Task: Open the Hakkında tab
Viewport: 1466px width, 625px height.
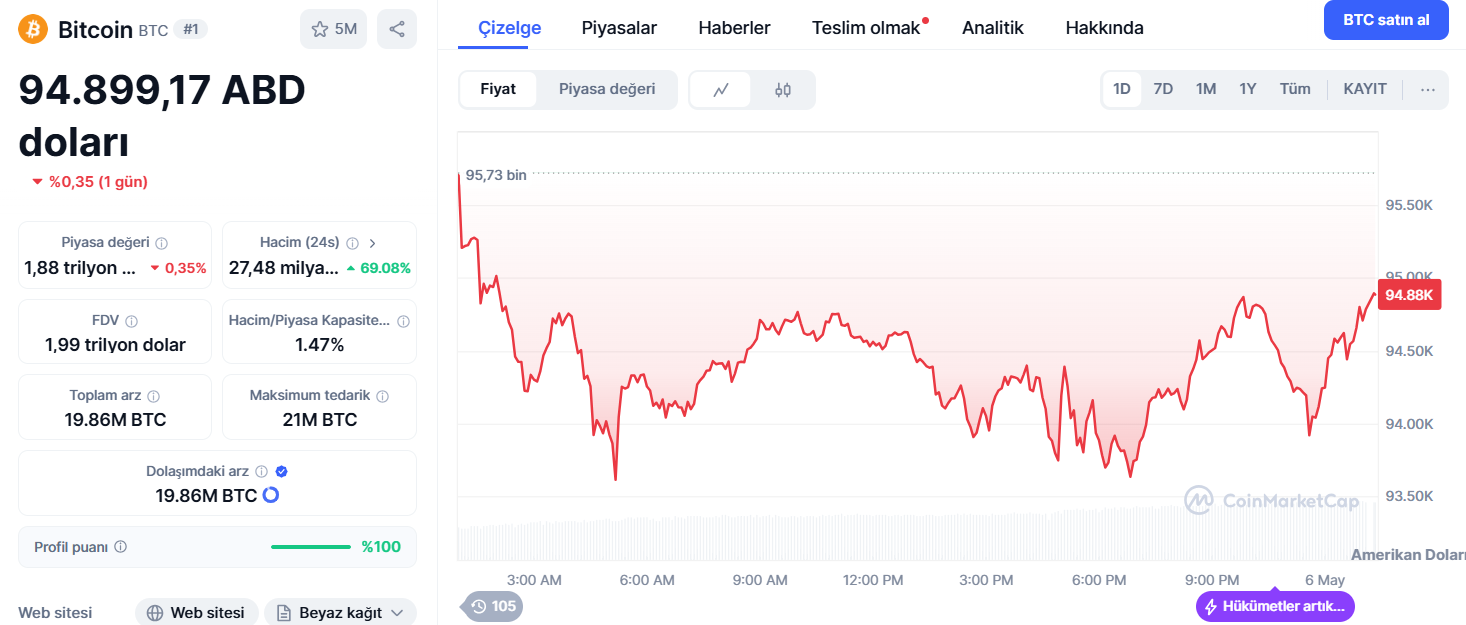Action: [x=1104, y=28]
